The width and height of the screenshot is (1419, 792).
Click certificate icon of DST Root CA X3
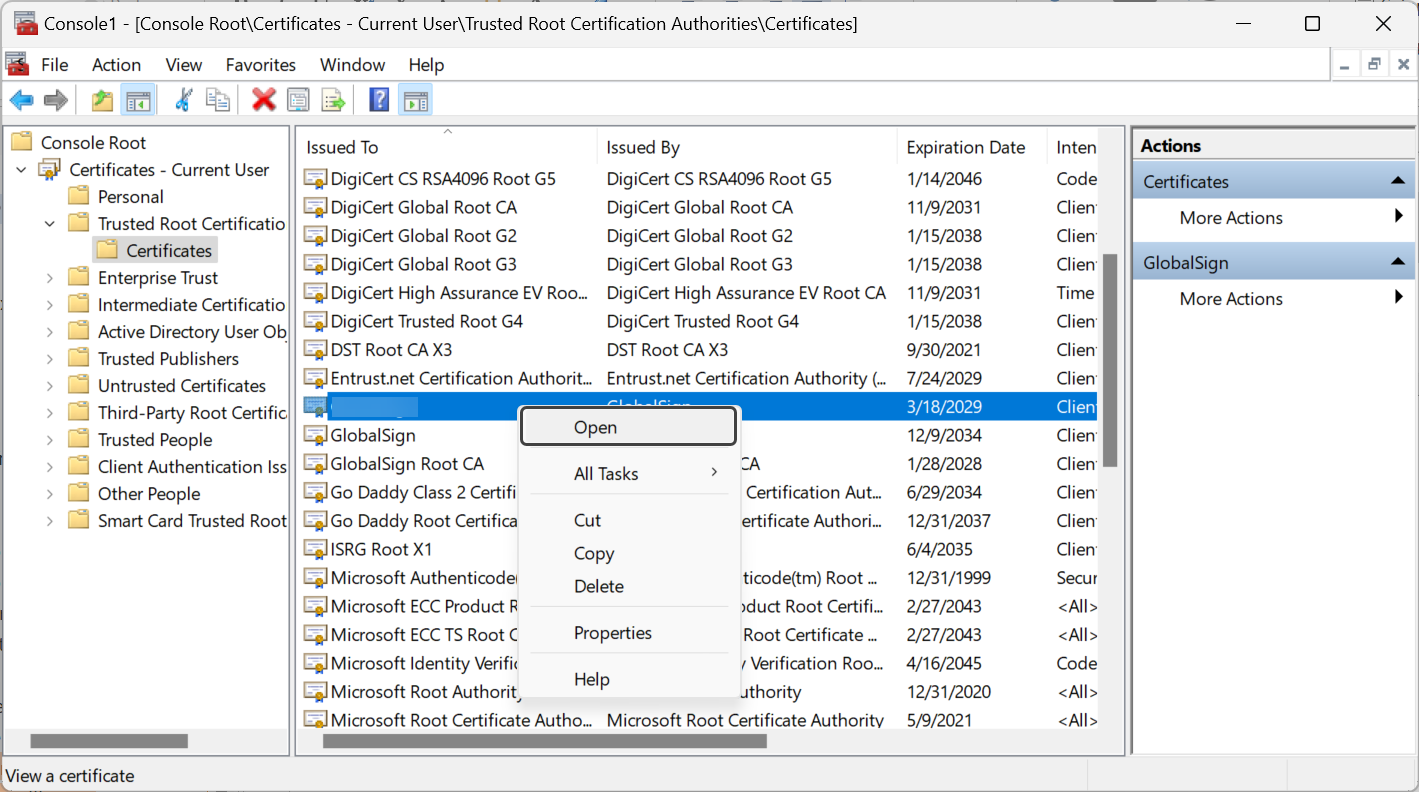coord(315,350)
